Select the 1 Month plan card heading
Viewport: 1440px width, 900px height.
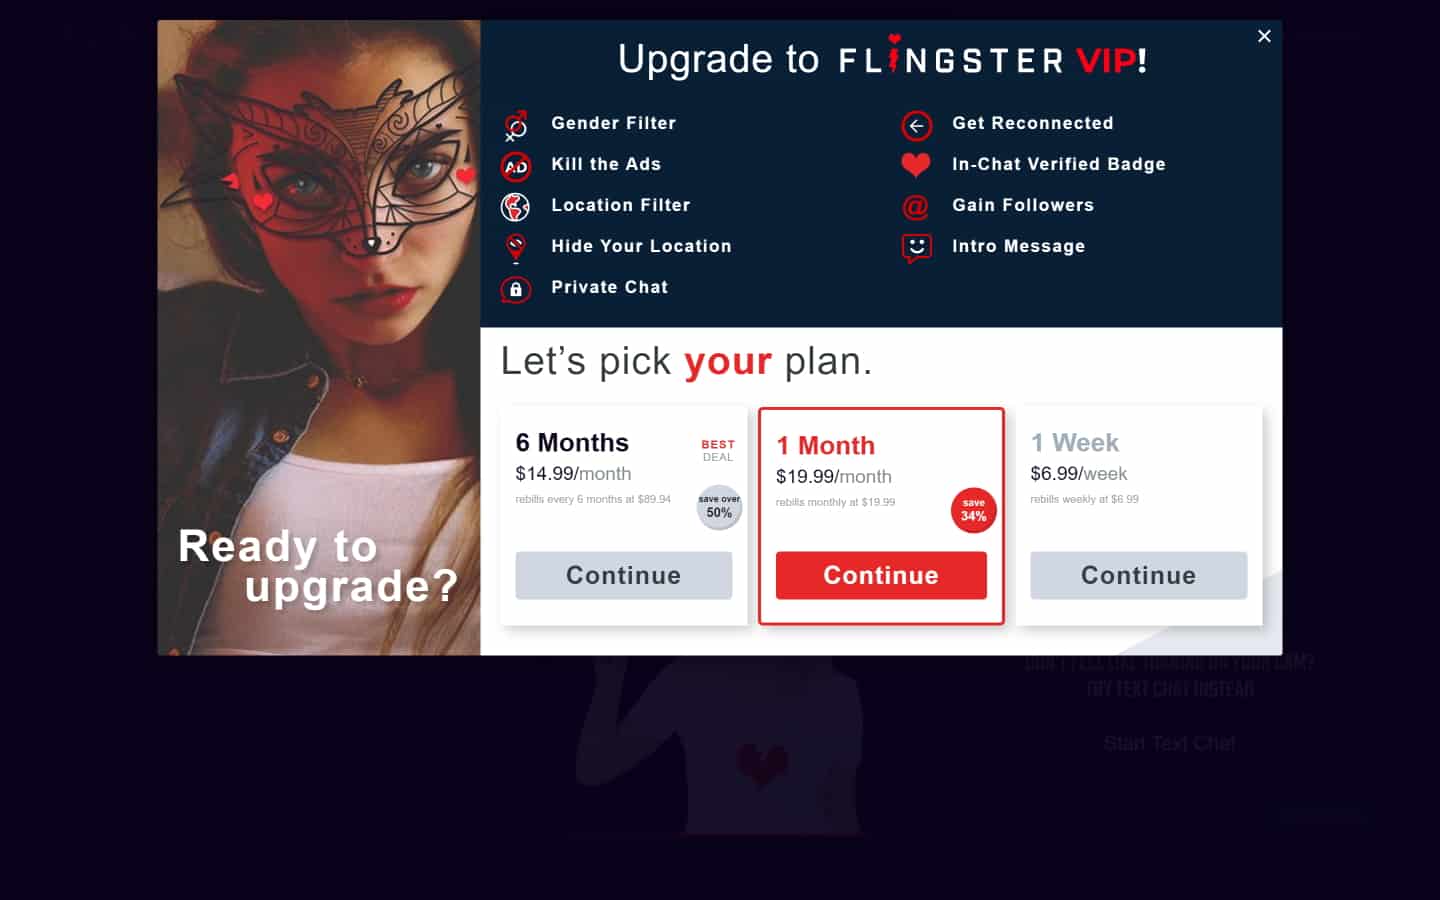pos(826,445)
